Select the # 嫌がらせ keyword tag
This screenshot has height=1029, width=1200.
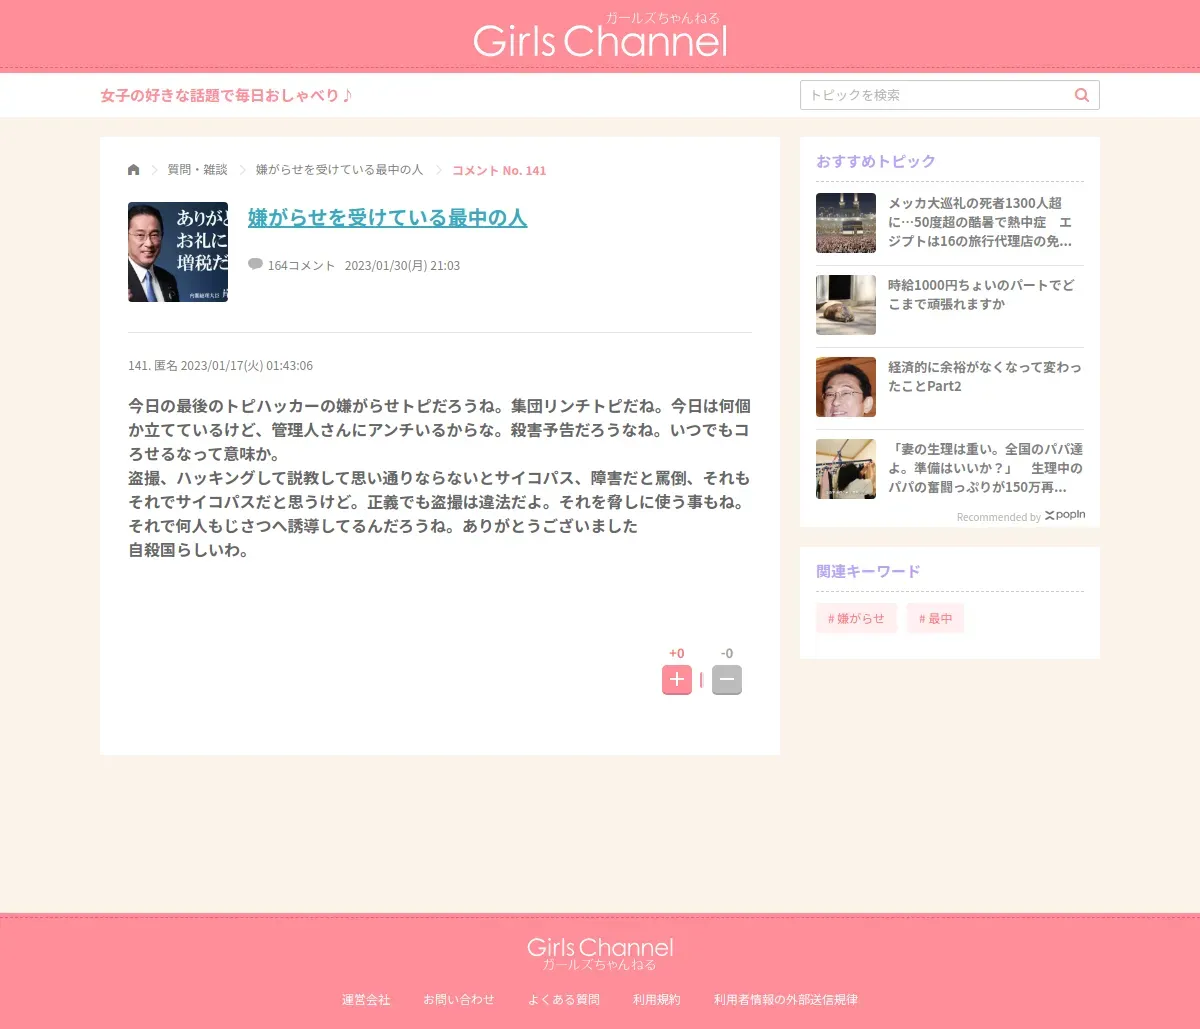(x=857, y=619)
